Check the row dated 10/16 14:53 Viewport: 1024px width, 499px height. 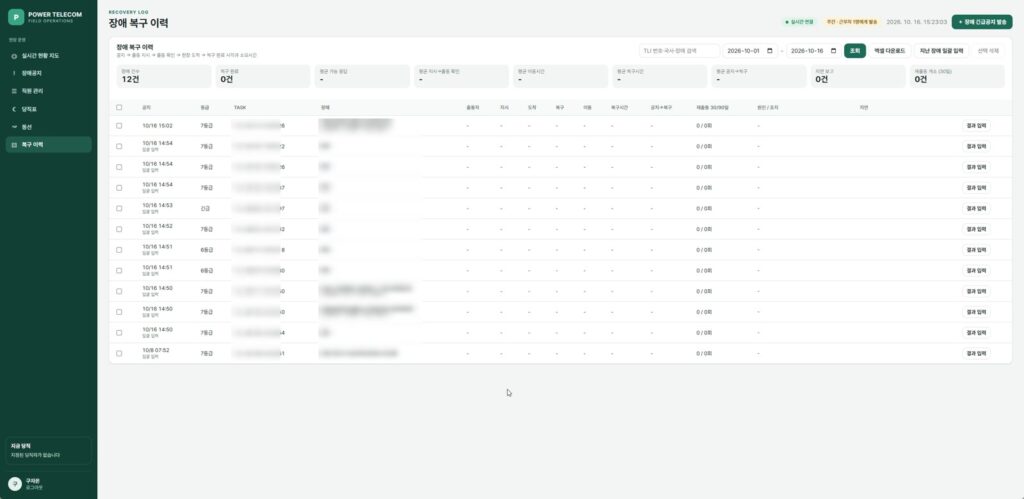[x=119, y=208]
